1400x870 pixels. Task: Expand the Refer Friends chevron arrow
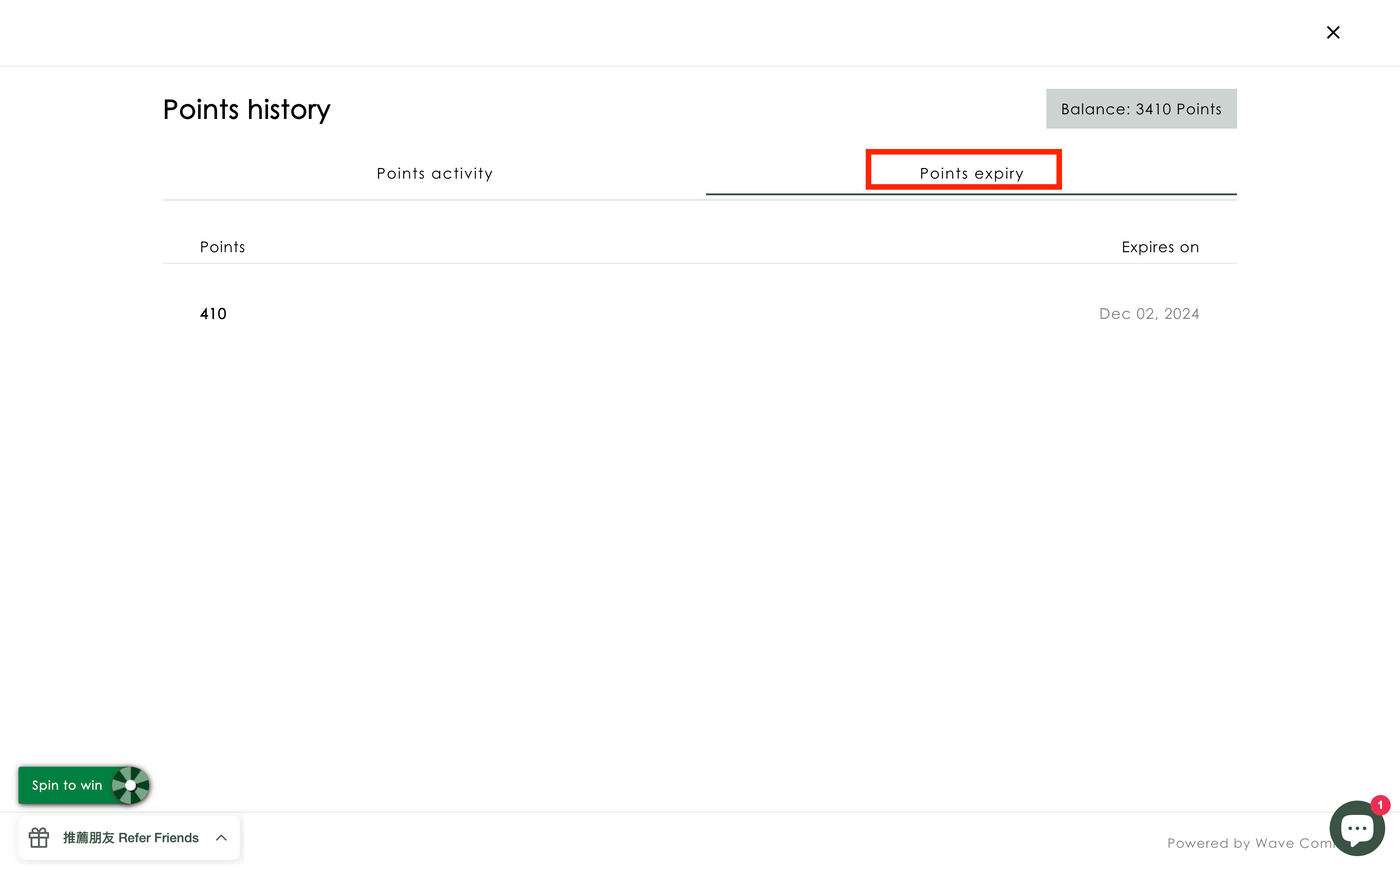(x=221, y=838)
